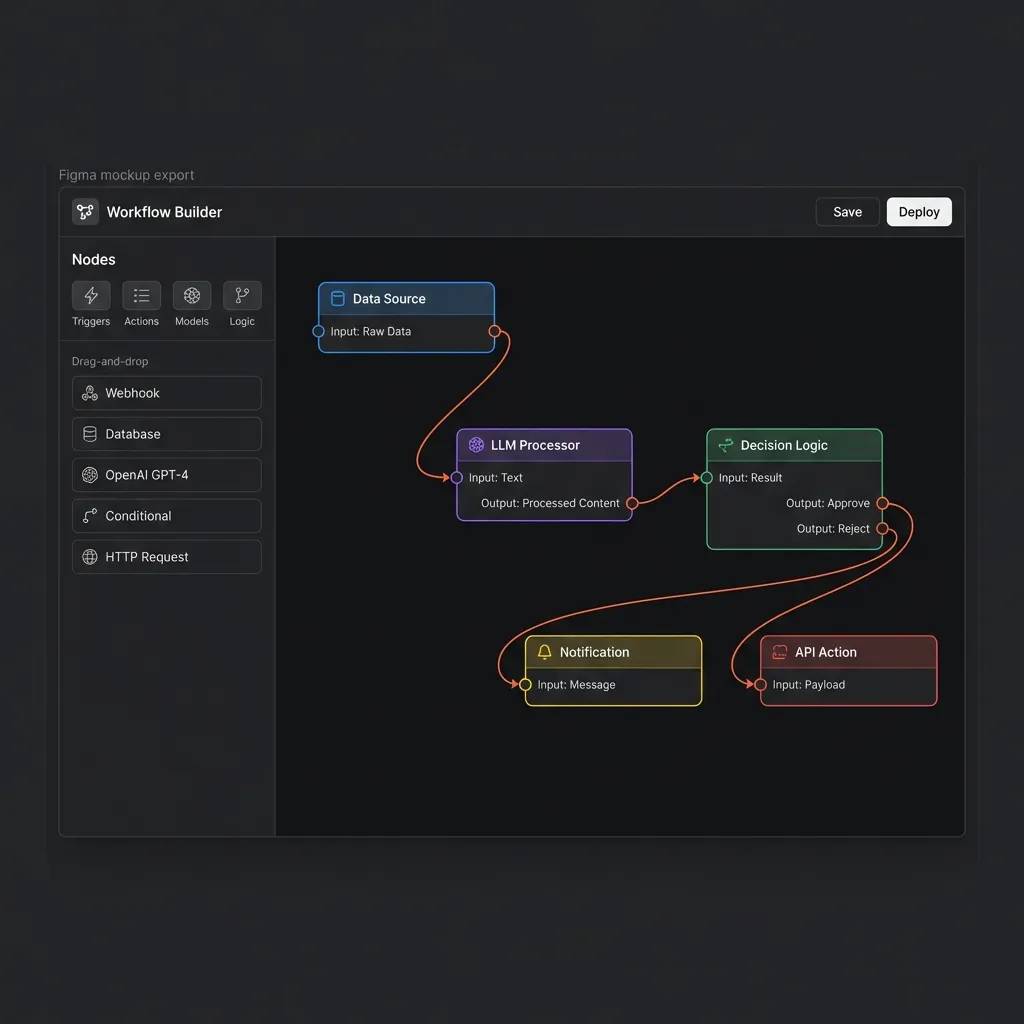This screenshot has height=1024, width=1024.
Task: Deploy the workflow
Action: tap(919, 212)
